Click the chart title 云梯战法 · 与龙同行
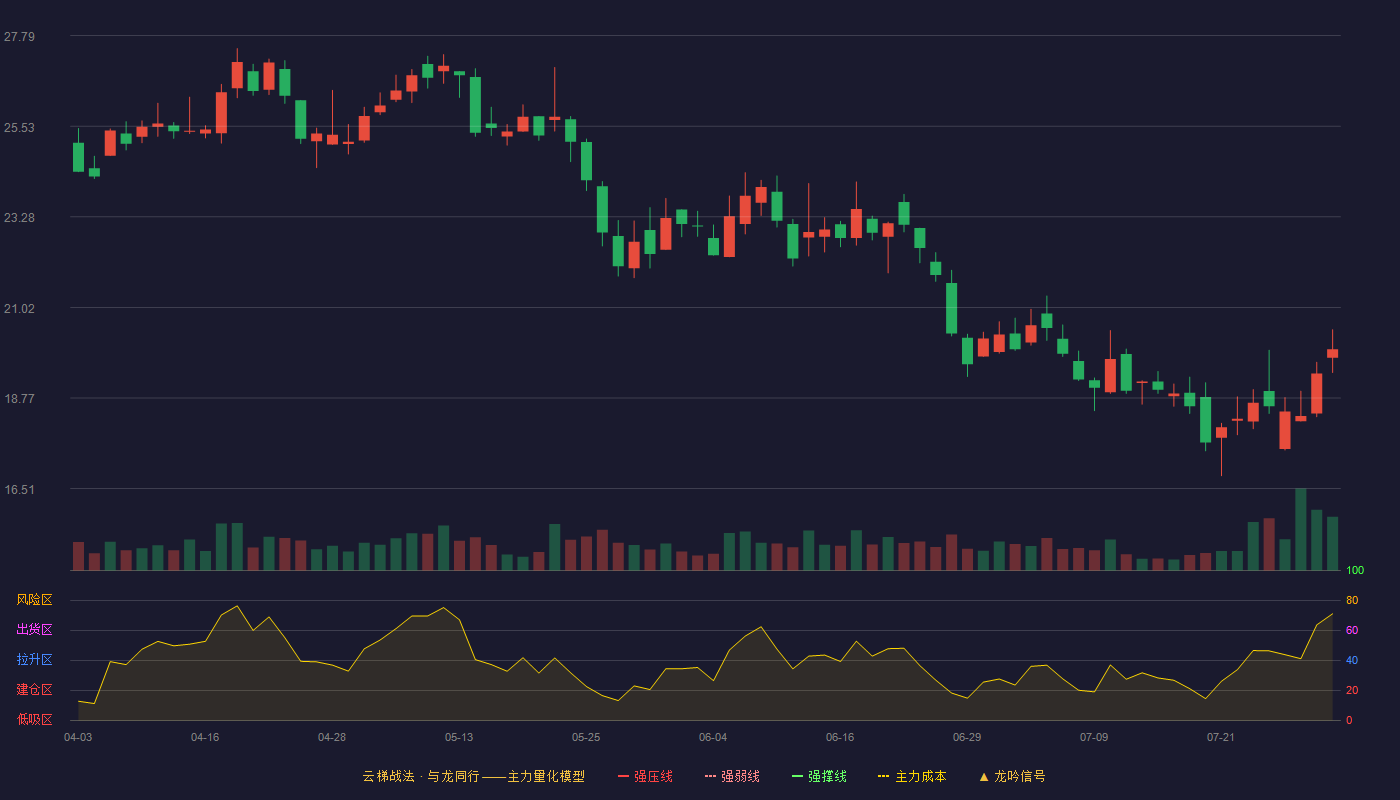The height and width of the screenshot is (800, 1400). pos(421,776)
